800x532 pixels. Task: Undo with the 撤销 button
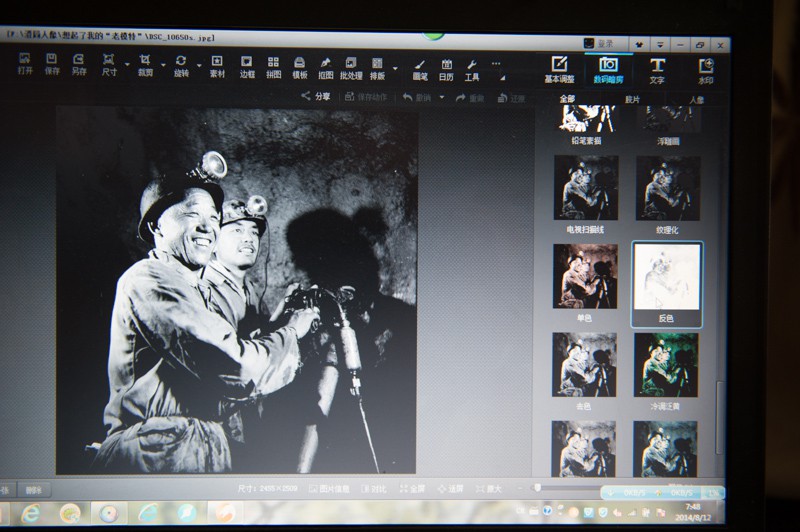tap(417, 97)
